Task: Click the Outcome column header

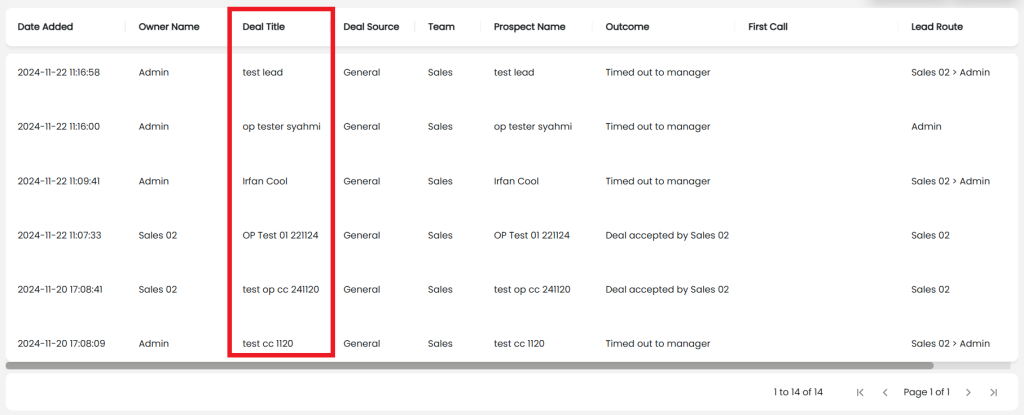Action: click(x=627, y=27)
